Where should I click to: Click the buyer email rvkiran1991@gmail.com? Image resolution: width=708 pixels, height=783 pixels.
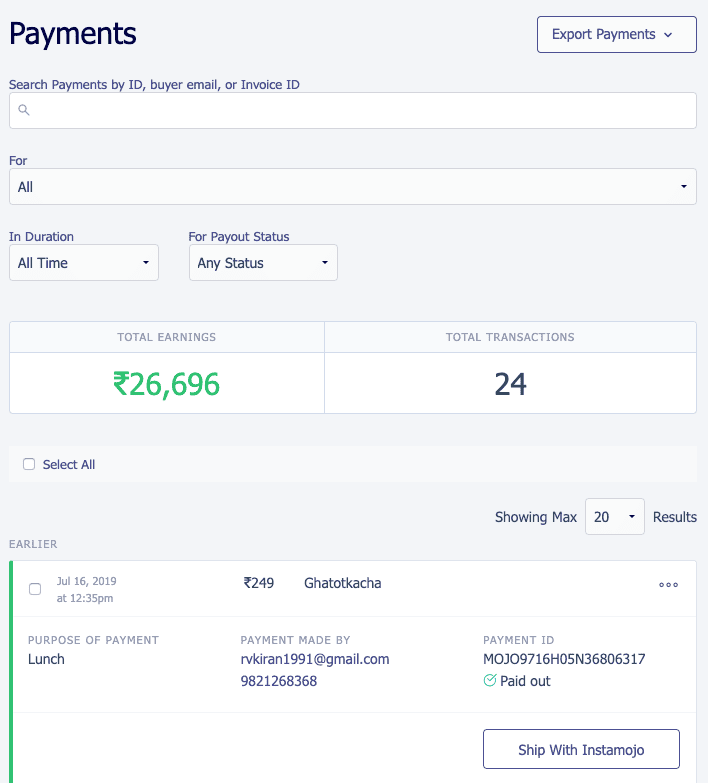(315, 659)
